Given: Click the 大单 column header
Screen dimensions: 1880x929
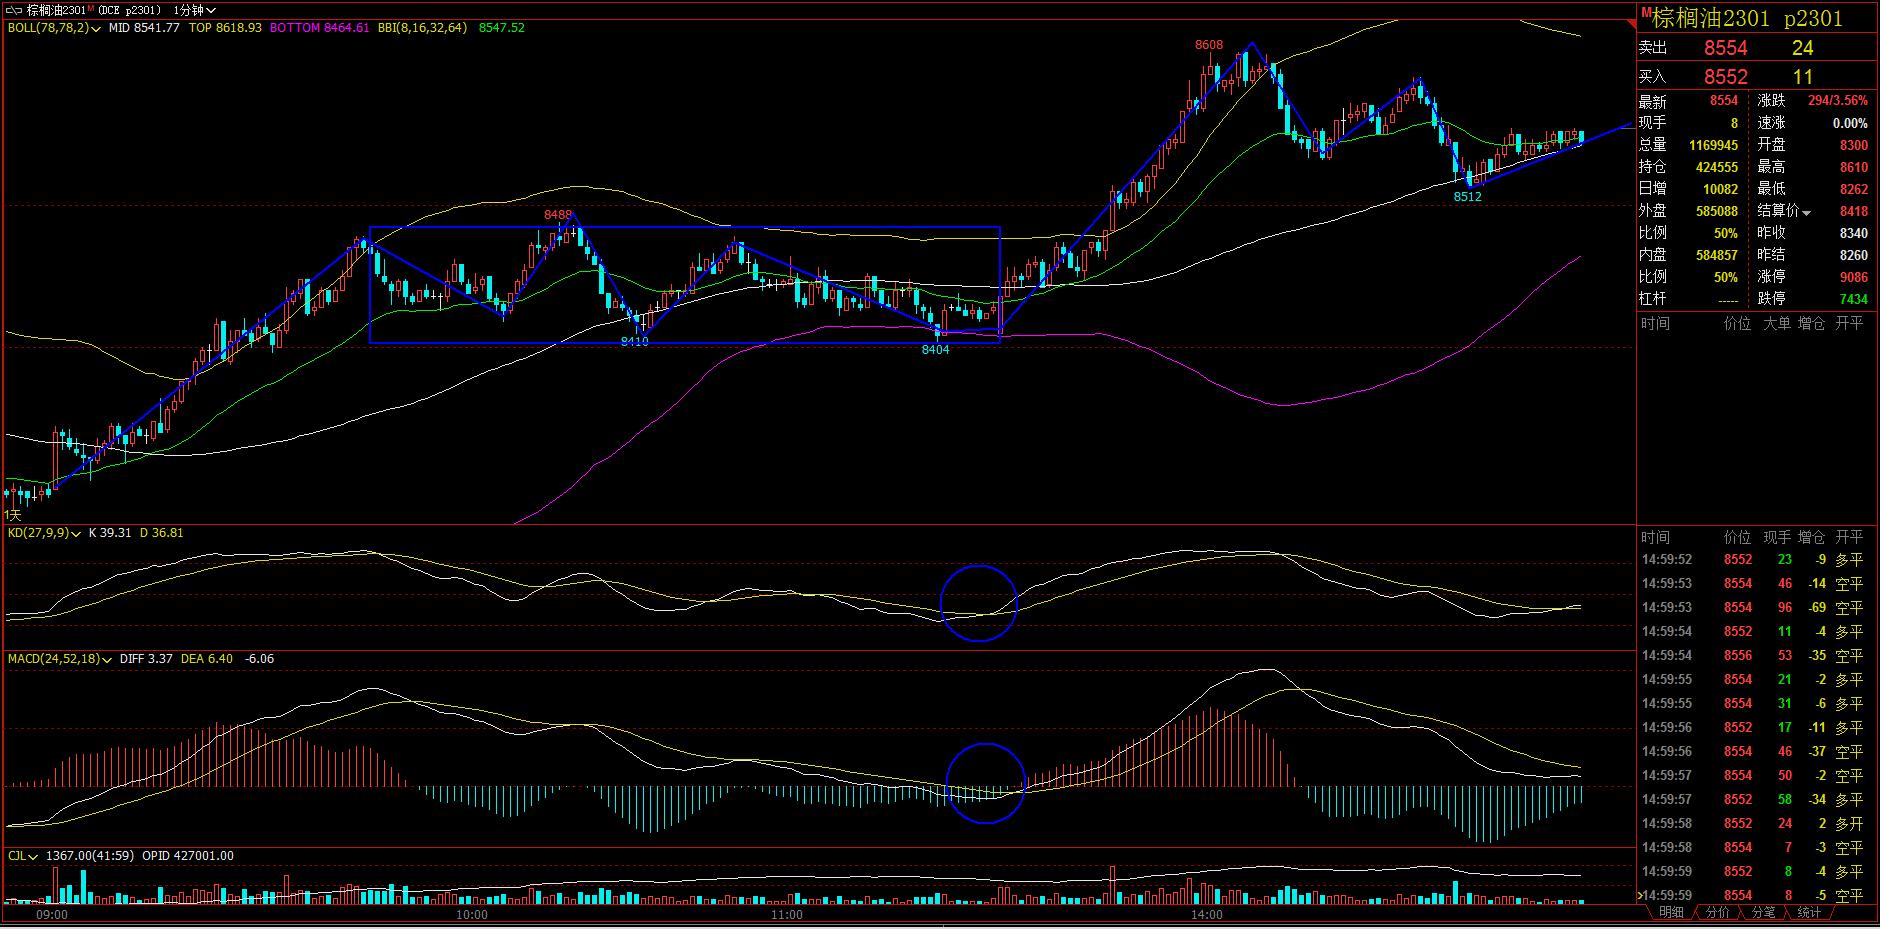Looking at the screenshot, I should click(1776, 323).
